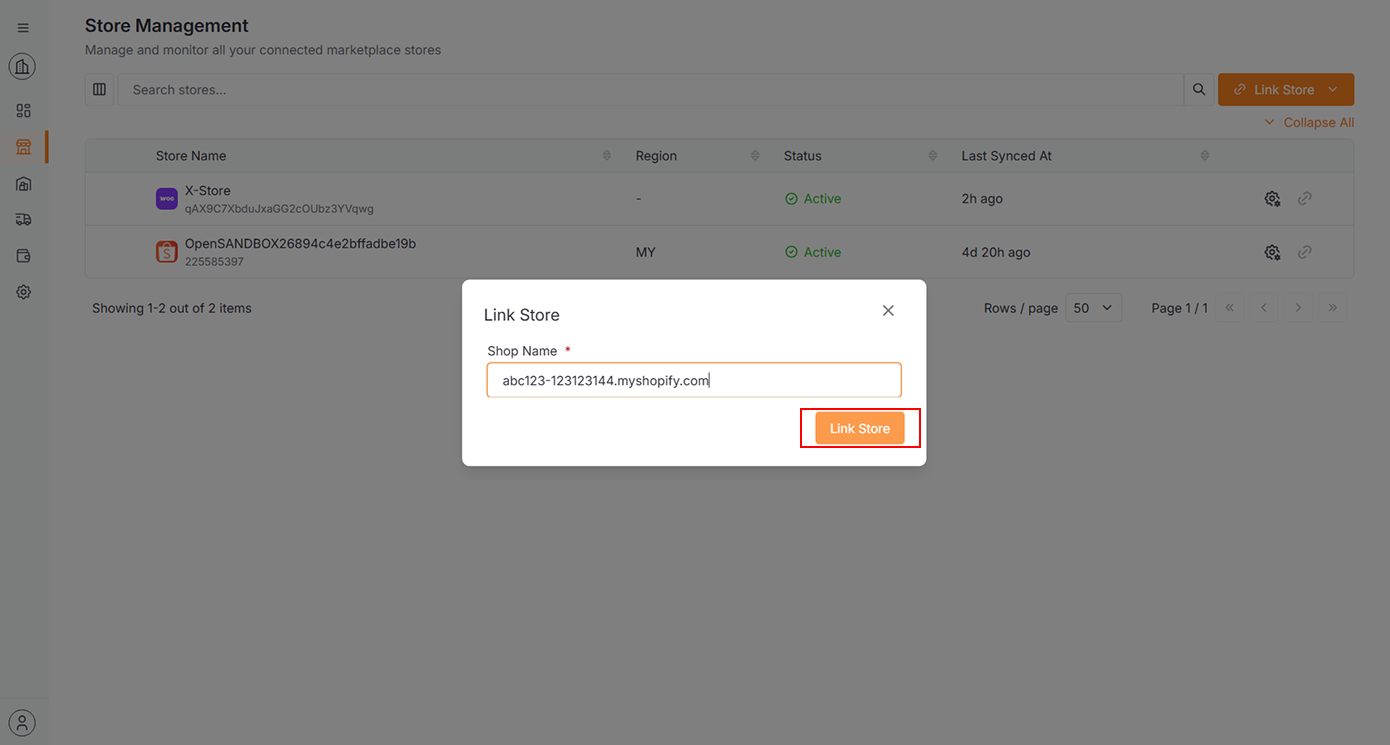Open the wallet section in the sidebar
1390x745 pixels.
(23, 255)
